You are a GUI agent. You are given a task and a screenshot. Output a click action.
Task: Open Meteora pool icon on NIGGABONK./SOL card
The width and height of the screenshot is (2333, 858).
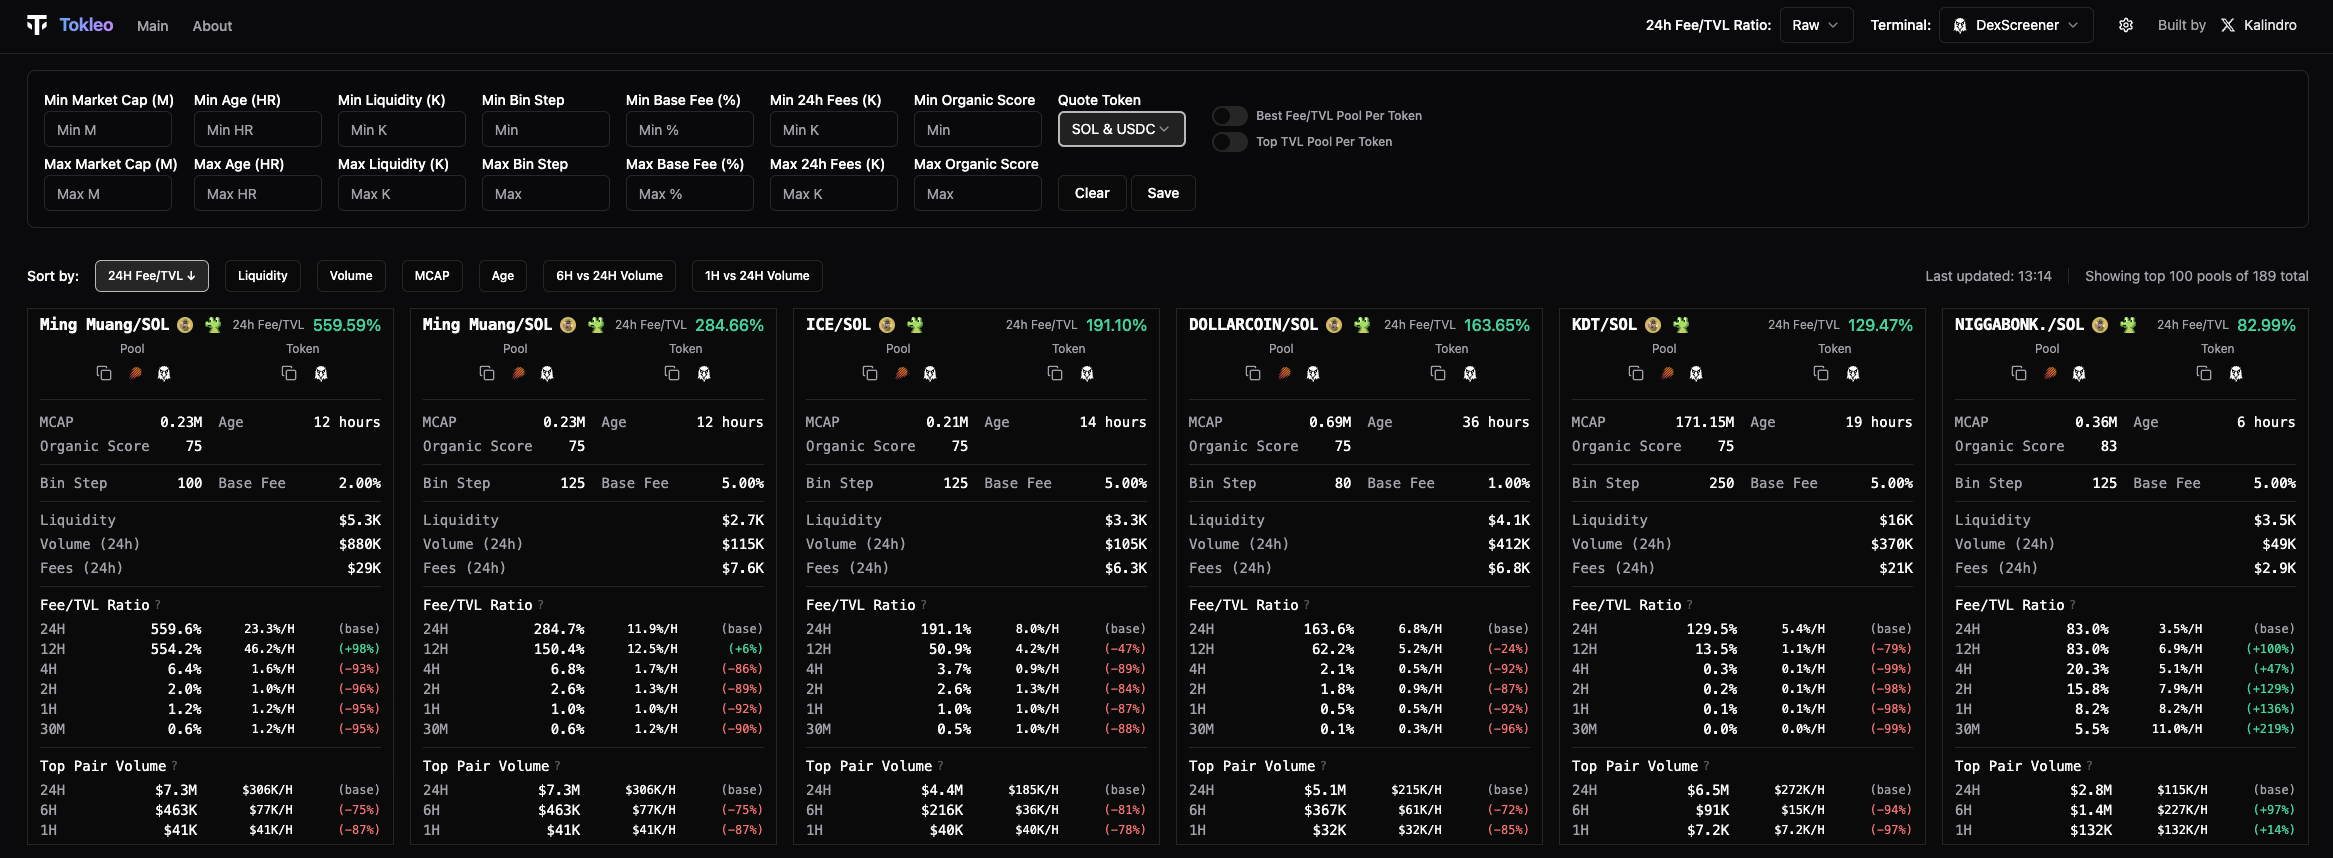tap(2050, 373)
